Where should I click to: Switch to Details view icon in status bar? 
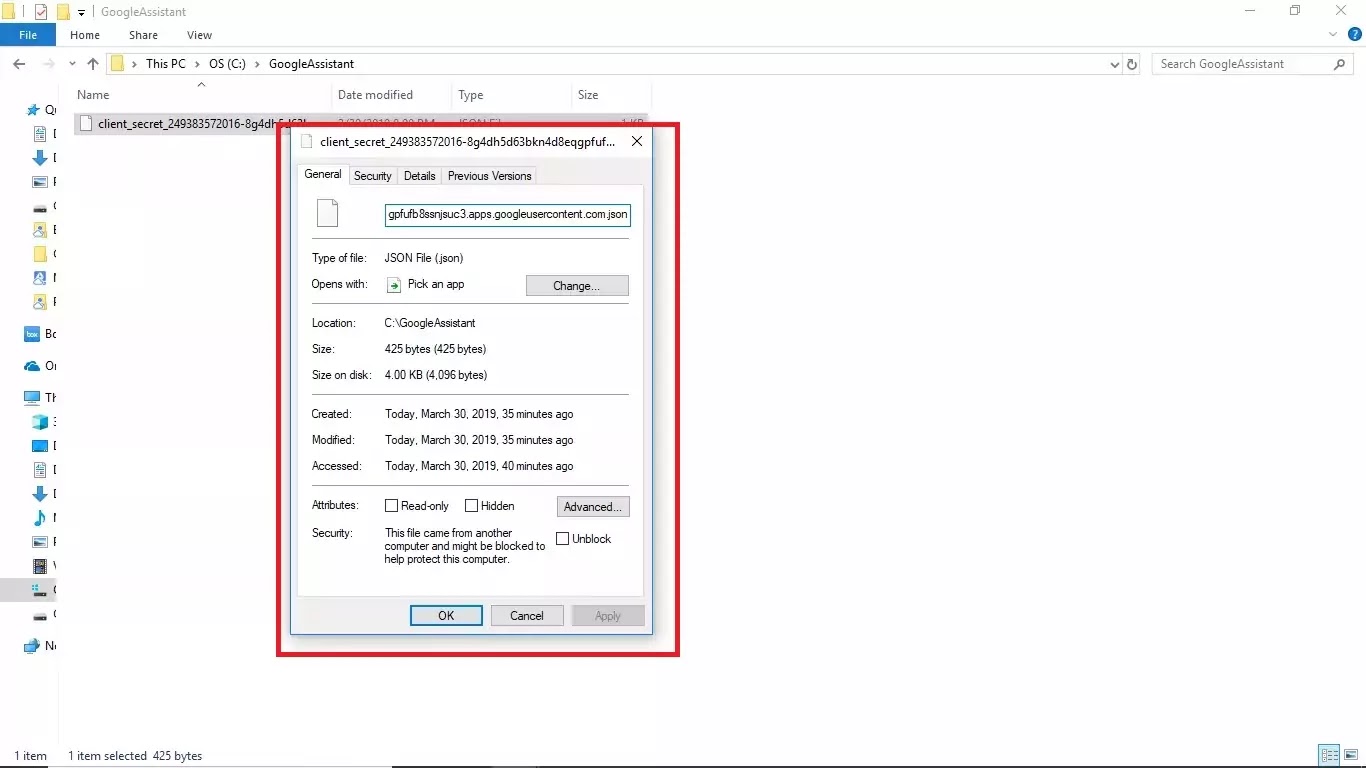tap(1330, 755)
